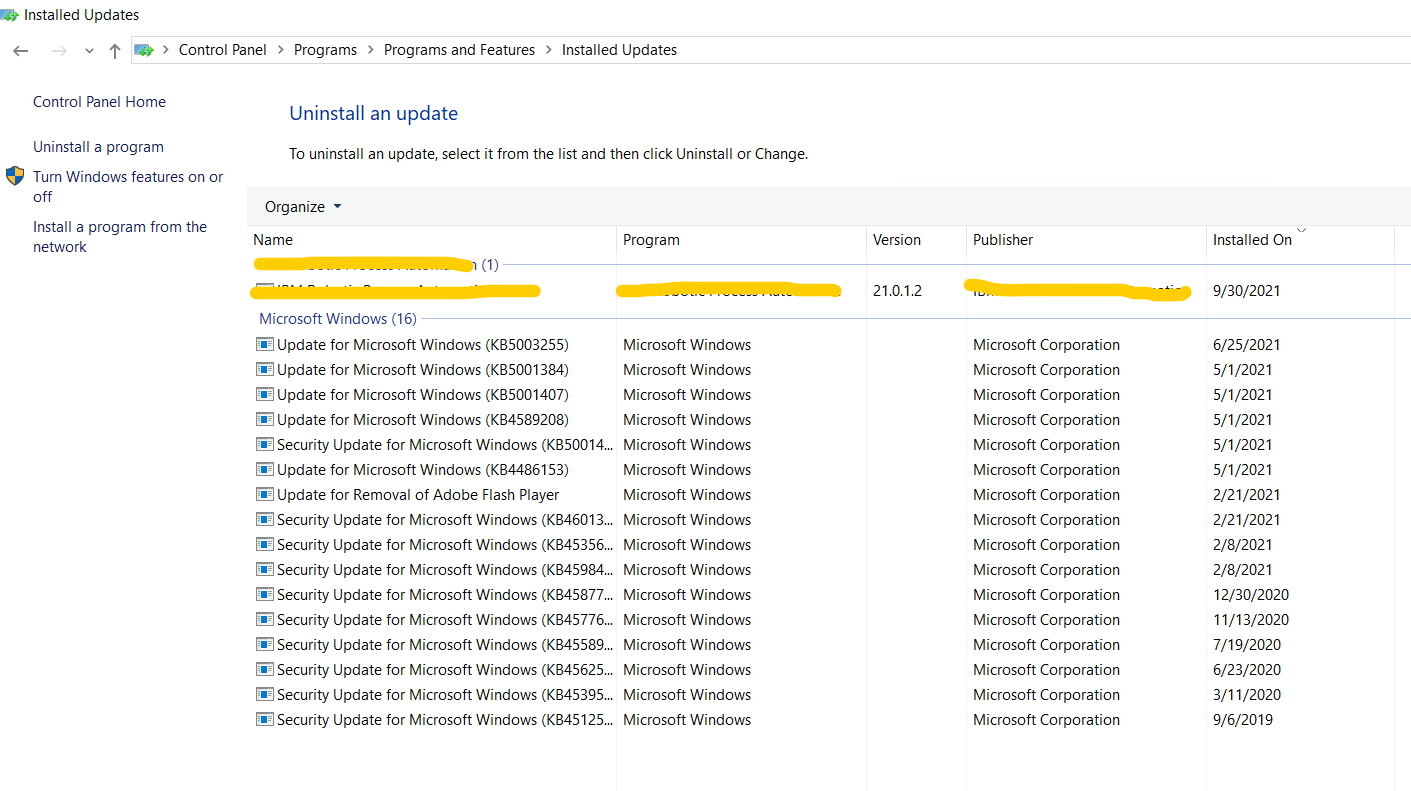
Task: Select Installed Updates breadcrumb
Action: [x=619, y=50]
